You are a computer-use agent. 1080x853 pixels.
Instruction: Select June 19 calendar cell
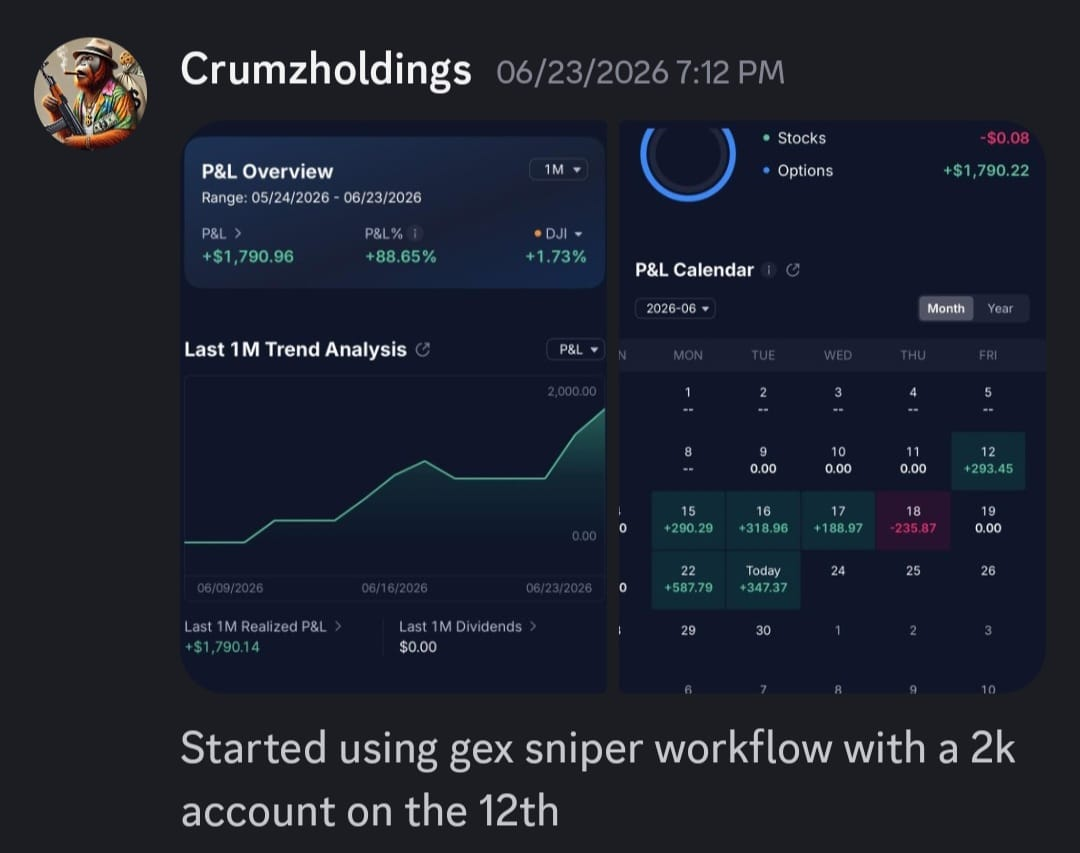pos(988,520)
